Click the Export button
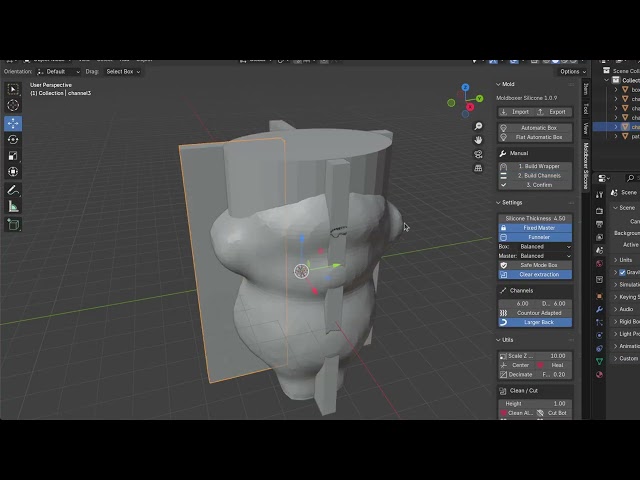This screenshot has height=480, width=640. point(553,112)
